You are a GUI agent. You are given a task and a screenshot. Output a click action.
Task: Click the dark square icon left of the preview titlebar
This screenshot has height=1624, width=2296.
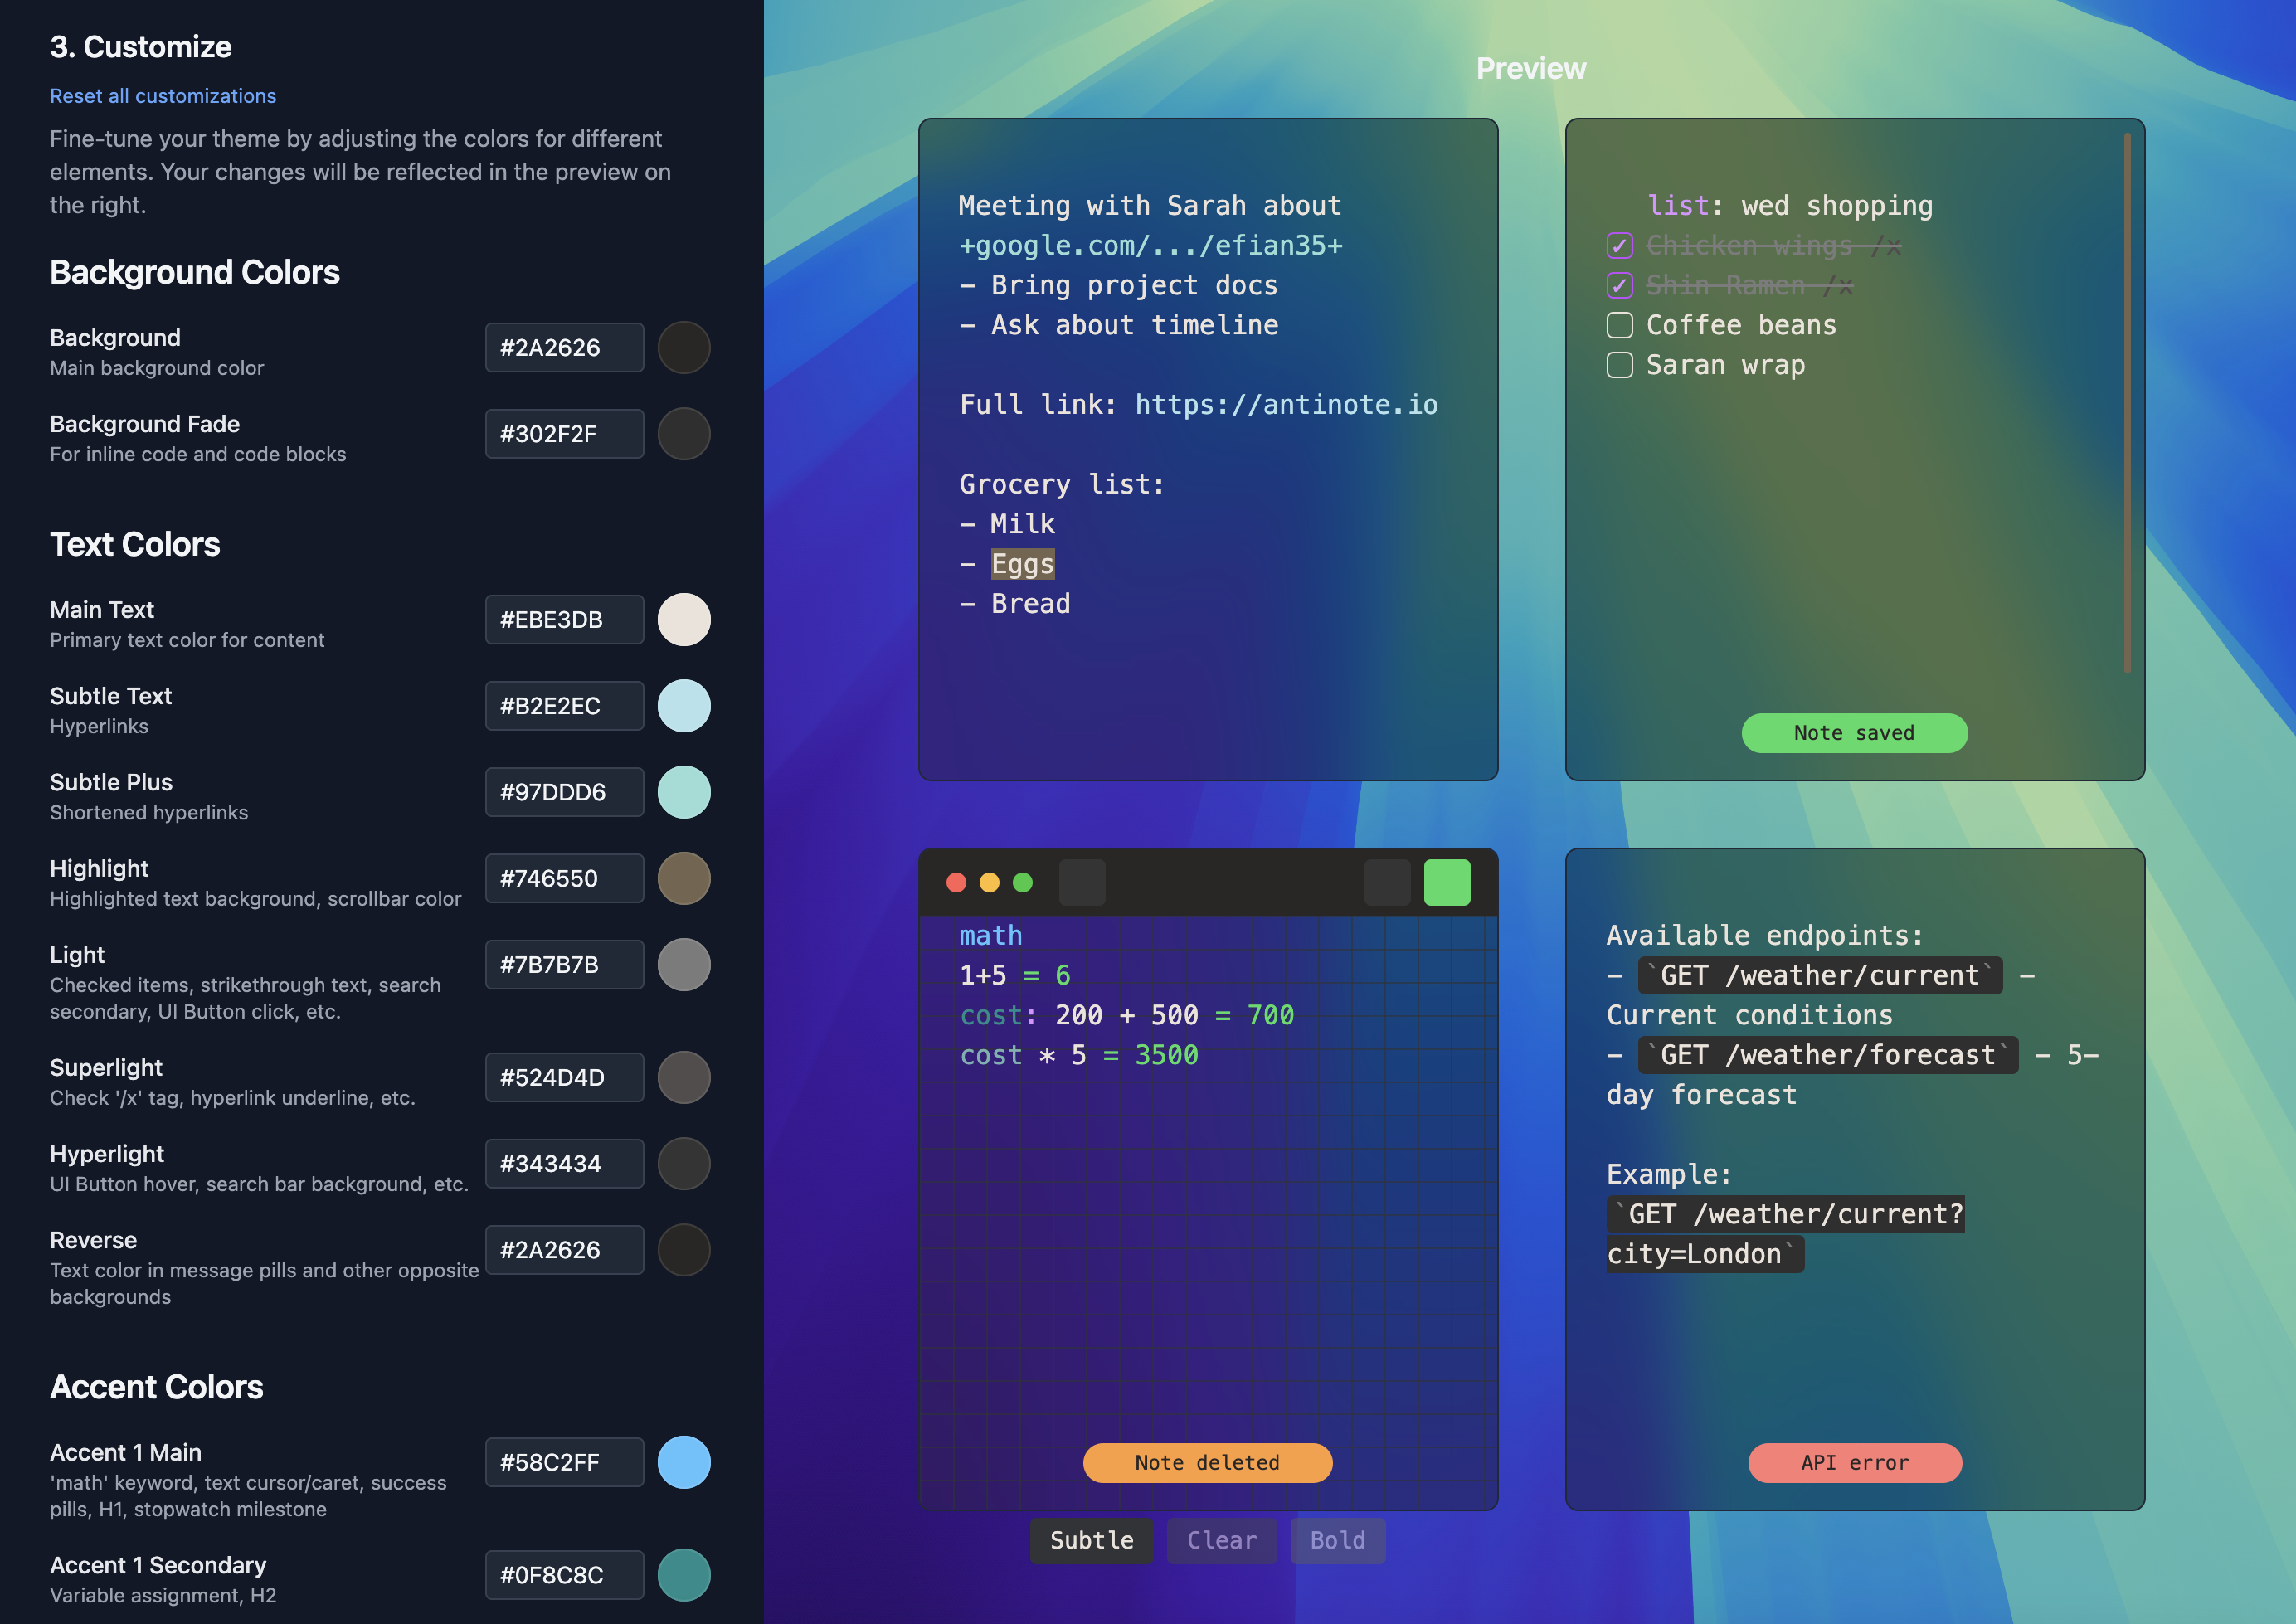click(x=1082, y=881)
